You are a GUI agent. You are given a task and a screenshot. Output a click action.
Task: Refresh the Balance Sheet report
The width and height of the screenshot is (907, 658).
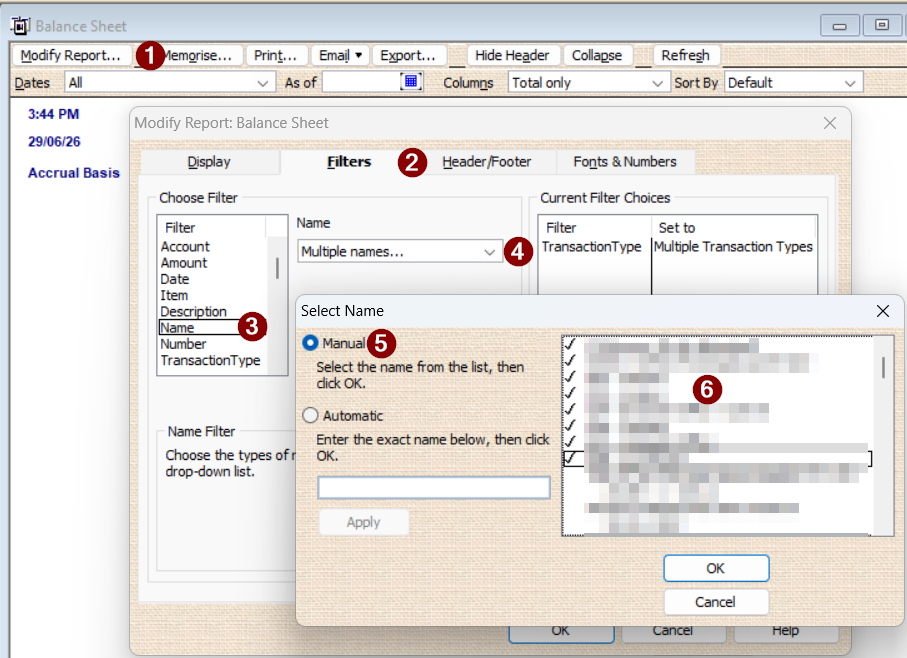(x=685, y=56)
